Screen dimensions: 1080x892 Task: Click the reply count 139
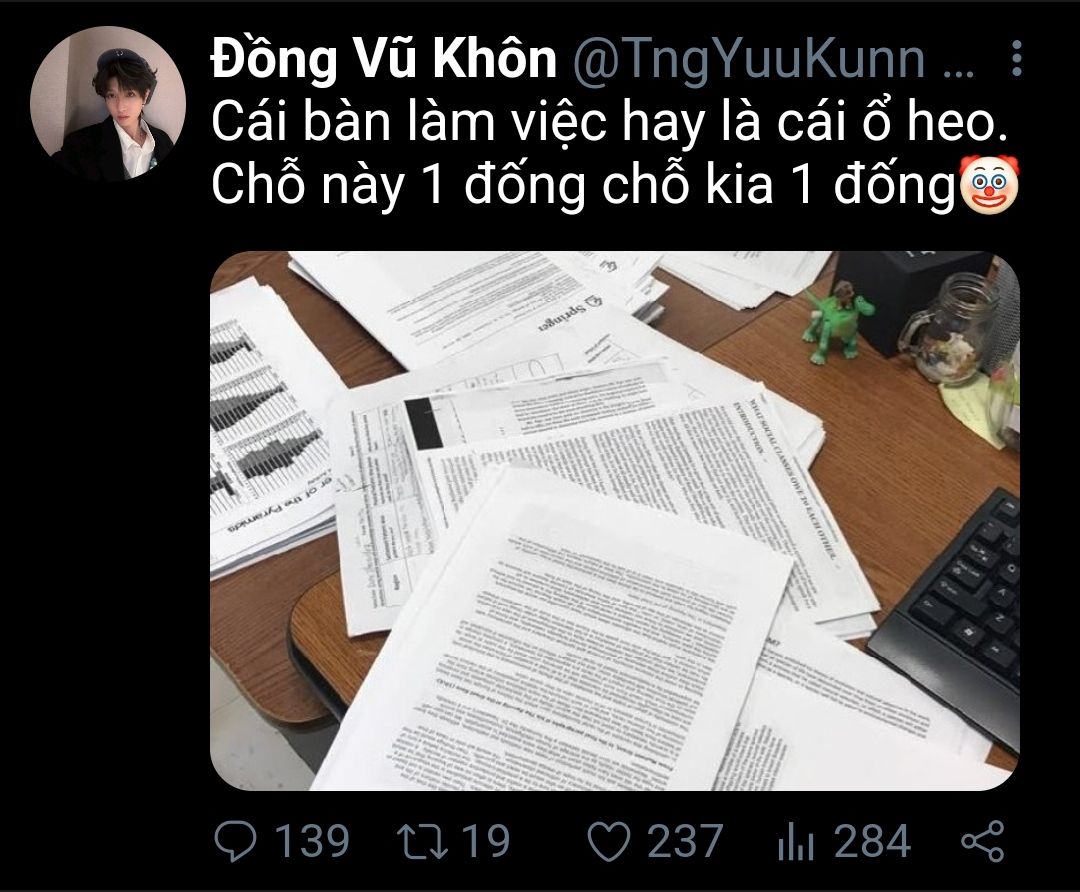pos(312,841)
